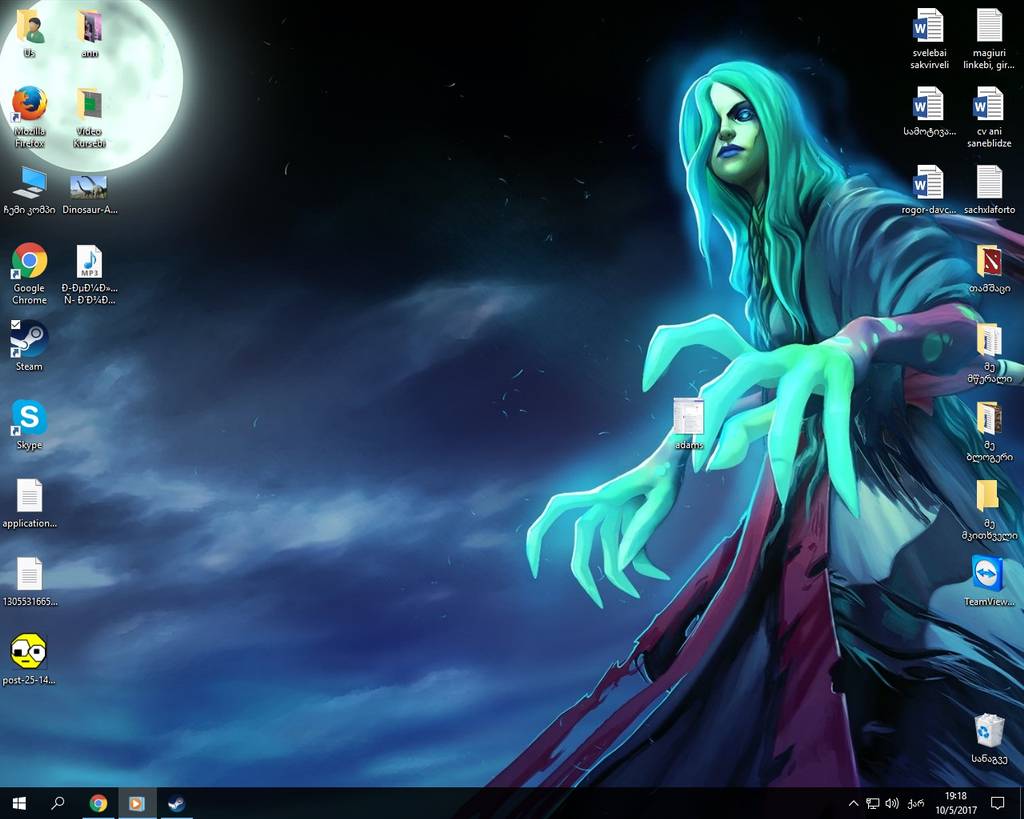This screenshot has width=1024, height=819.
Task: Open the clock showing 19:18
Action: coord(955,803)
